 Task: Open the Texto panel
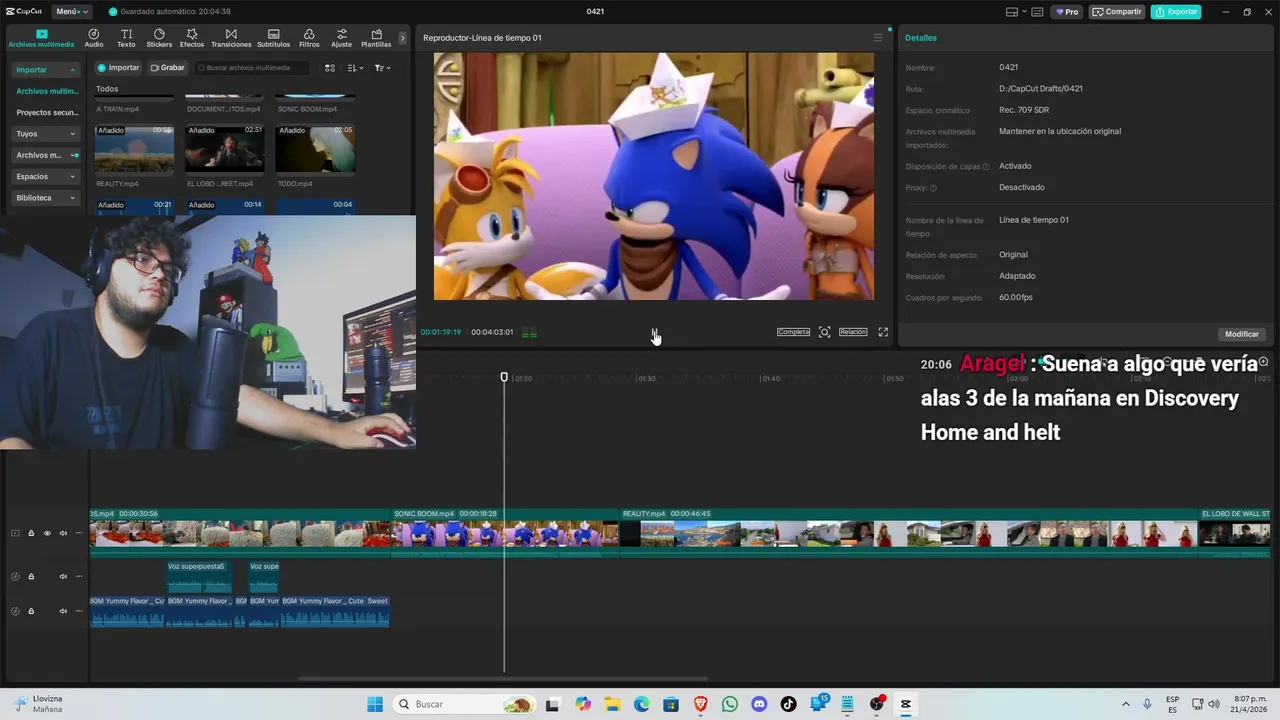click(x=126, y=38)
